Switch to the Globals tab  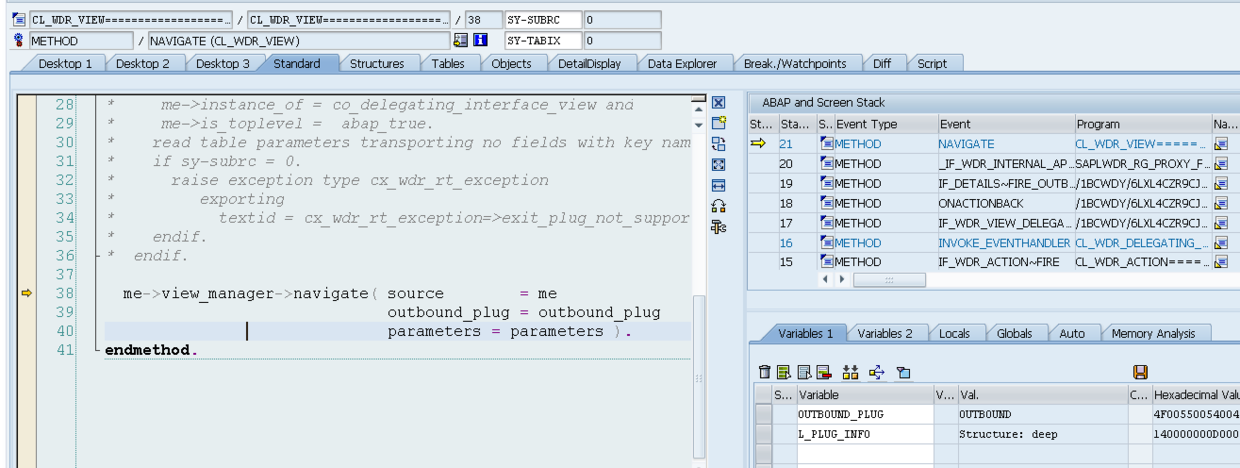(x=1015, y=333)
